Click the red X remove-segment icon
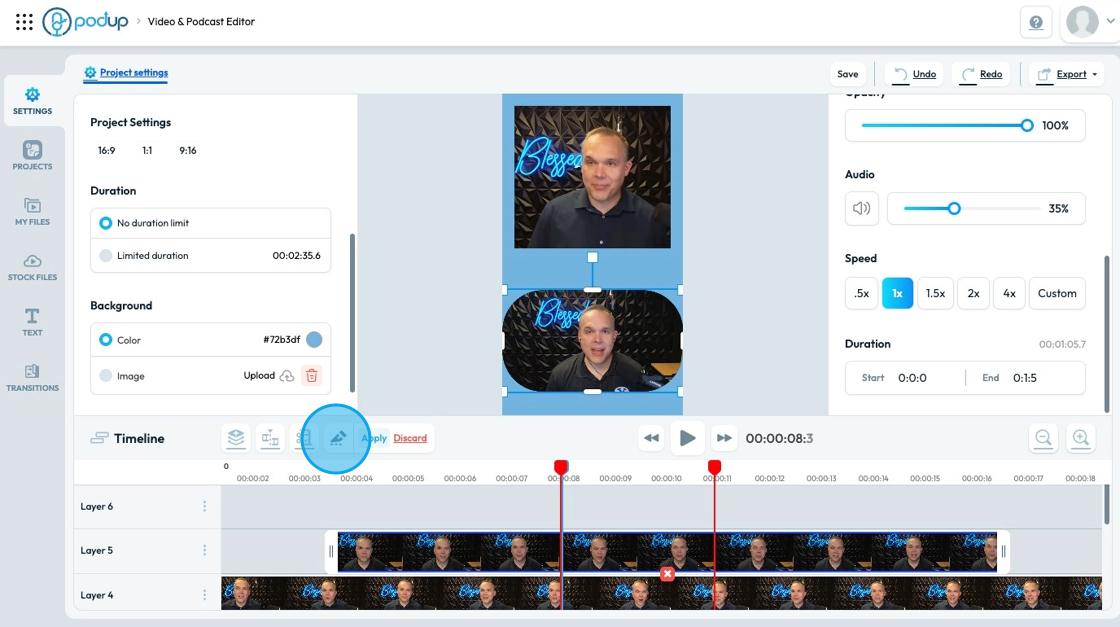This screenshot has height=627, width=1120. [667, 573]
